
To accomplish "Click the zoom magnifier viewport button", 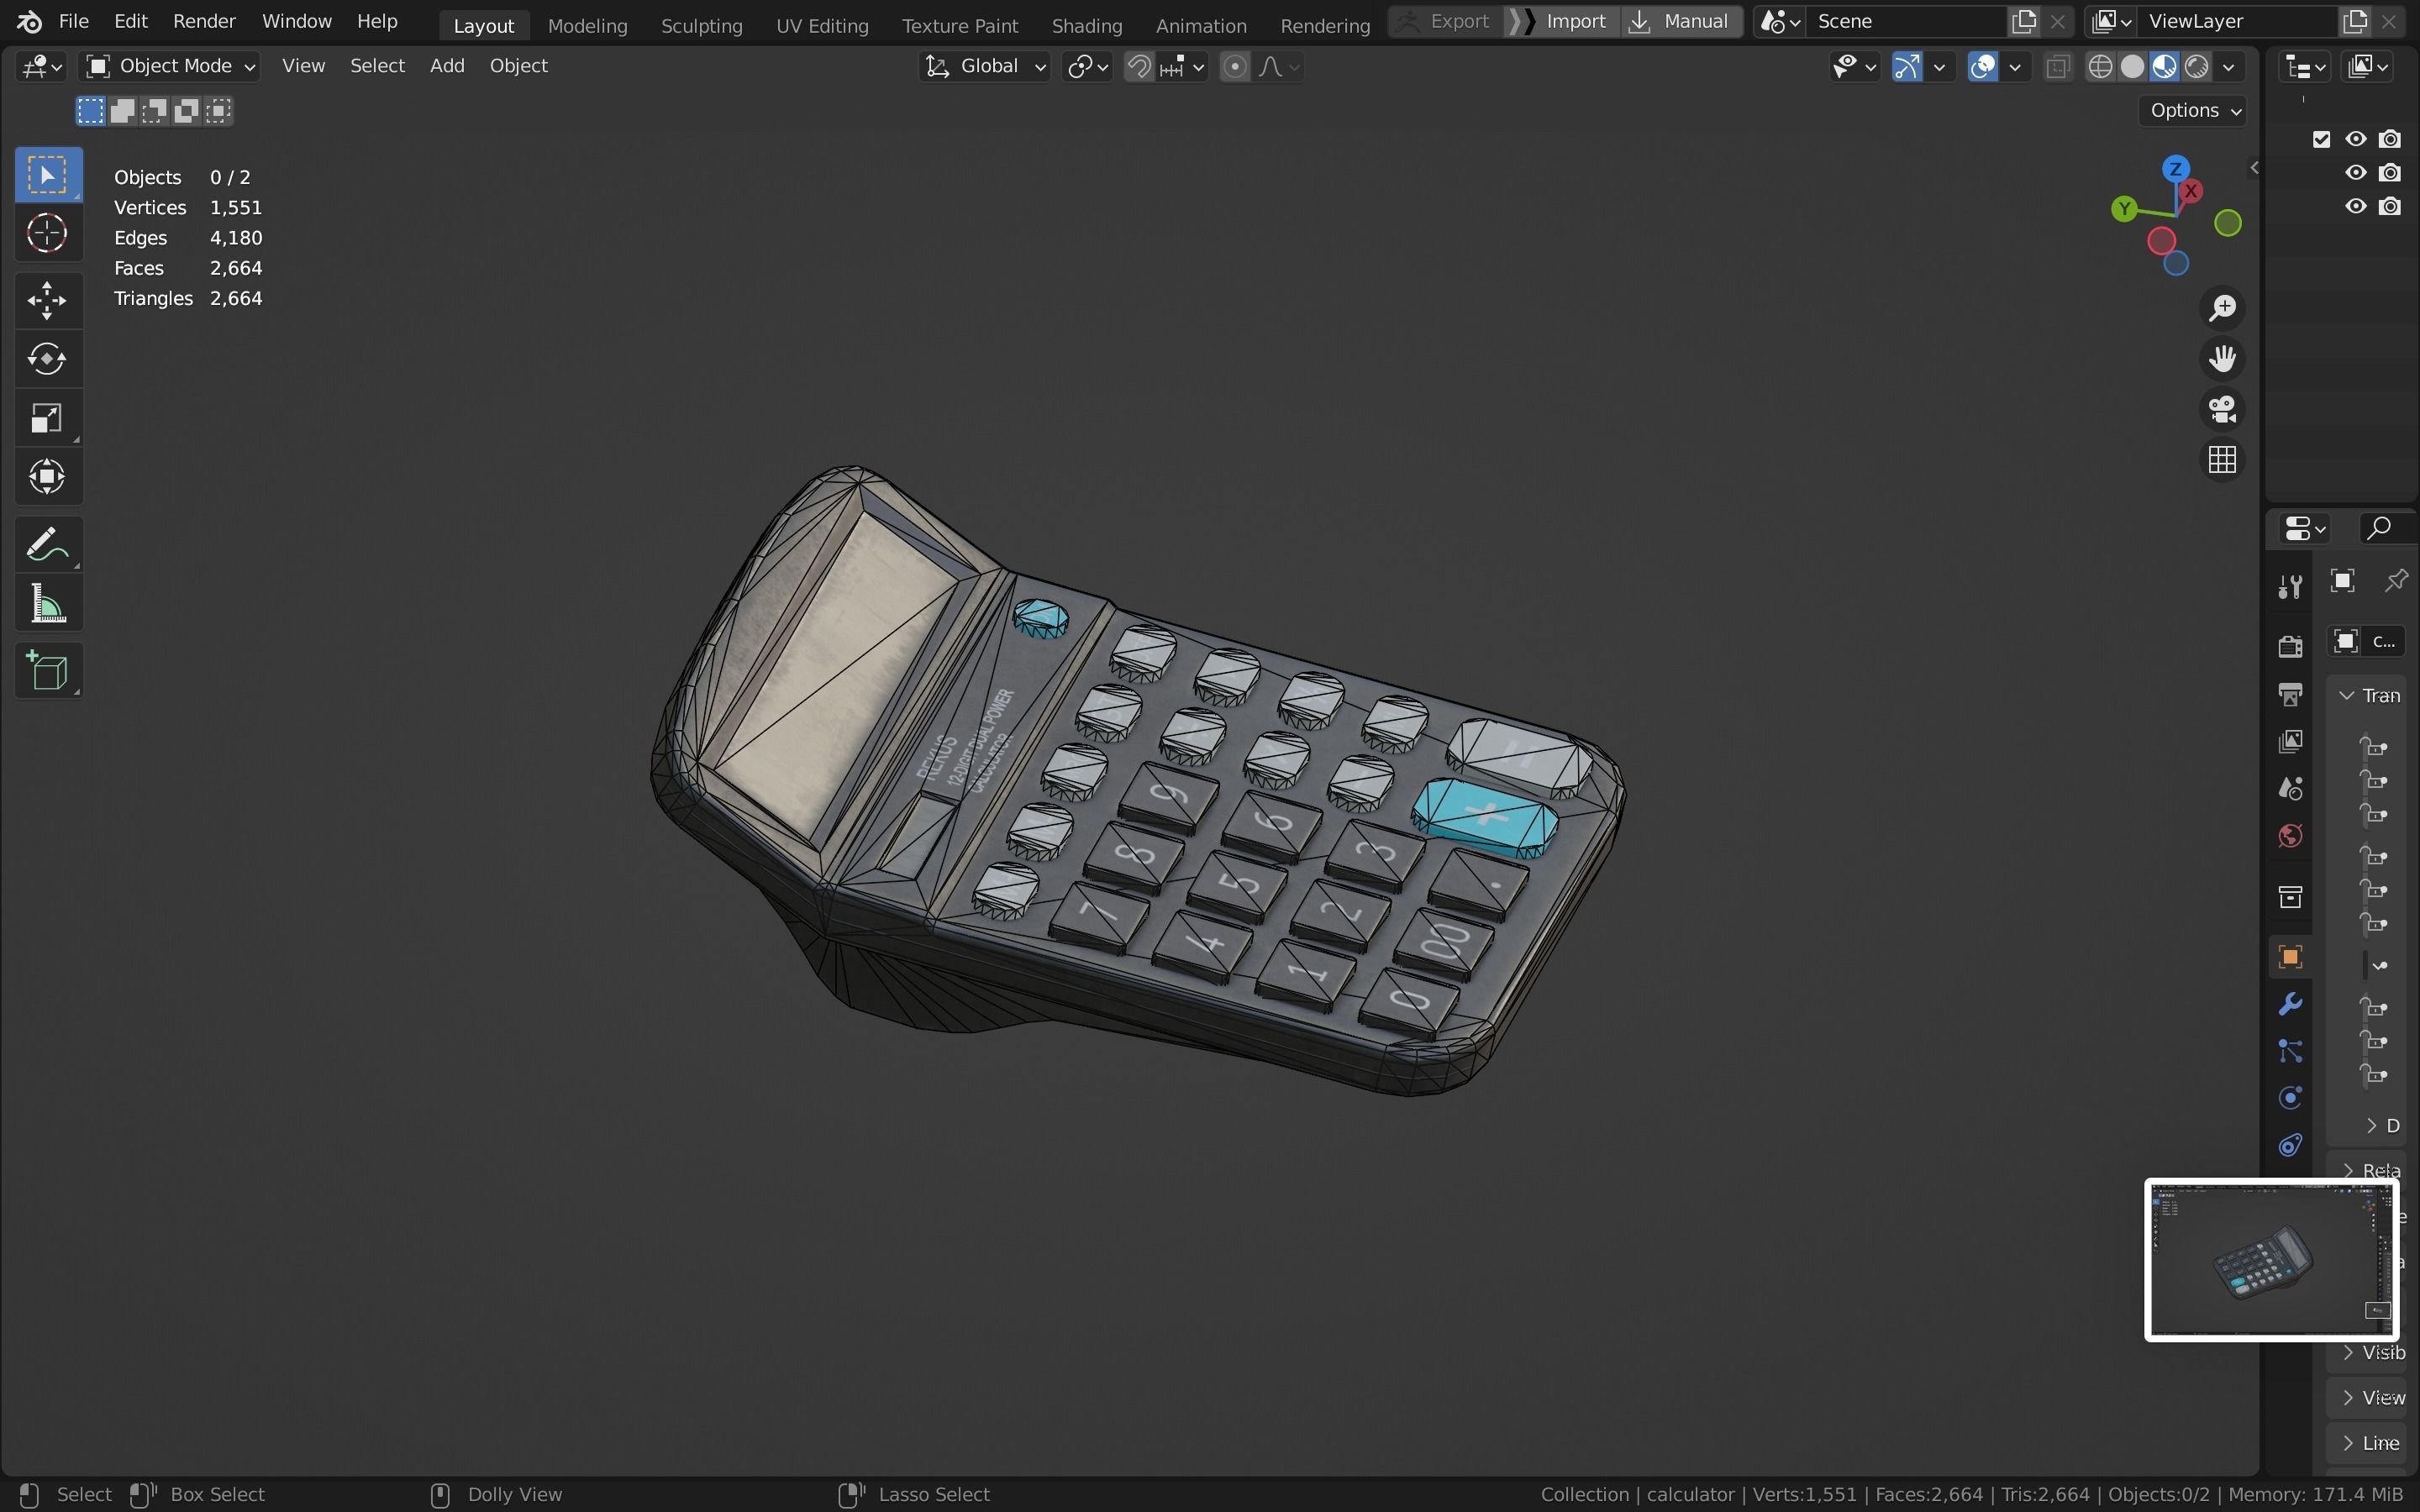I will (2222, 308).
